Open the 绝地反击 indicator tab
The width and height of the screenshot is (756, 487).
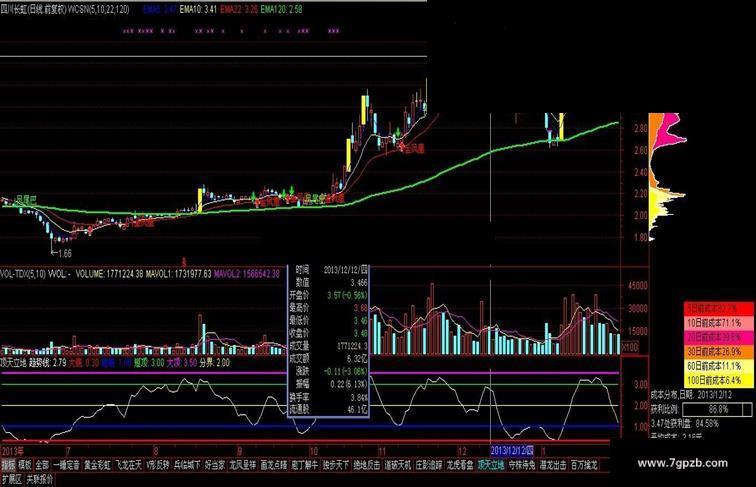[366, 465]
